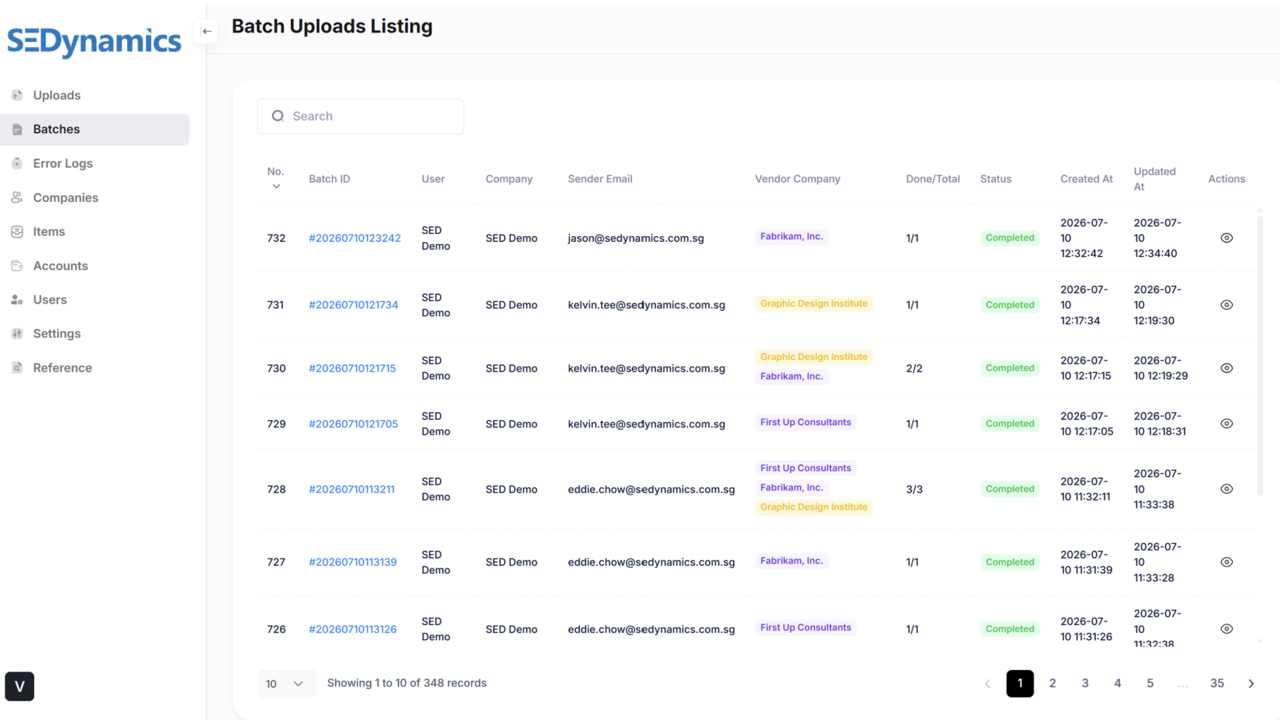View batch 731 details eye icon
The width and height of the screenshot is (1280, 720).
click(1227, 305)
